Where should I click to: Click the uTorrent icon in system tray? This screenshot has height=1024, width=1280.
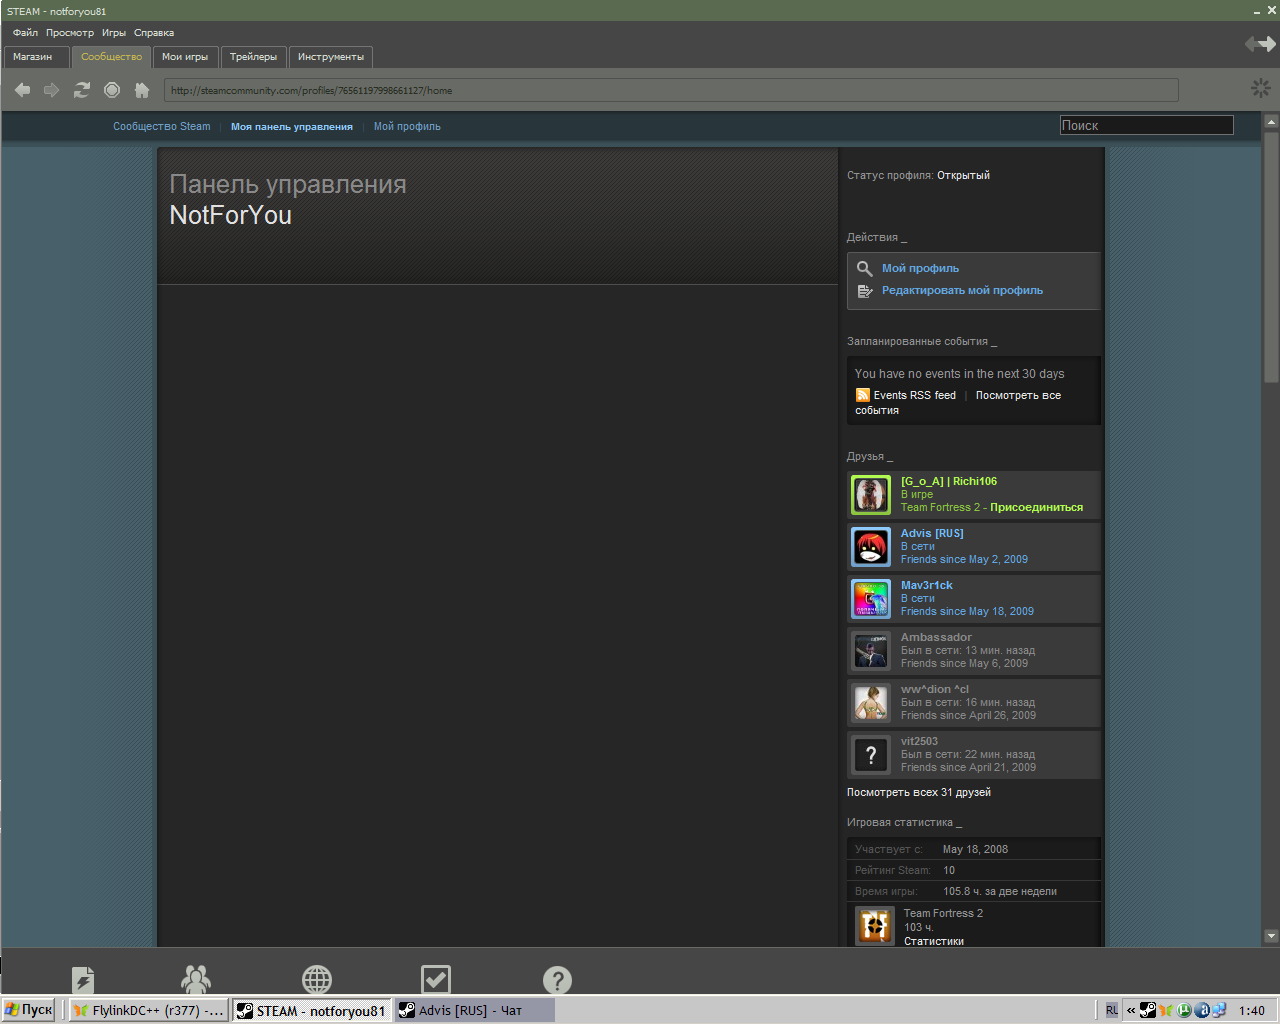[x=1184, y=1010]
